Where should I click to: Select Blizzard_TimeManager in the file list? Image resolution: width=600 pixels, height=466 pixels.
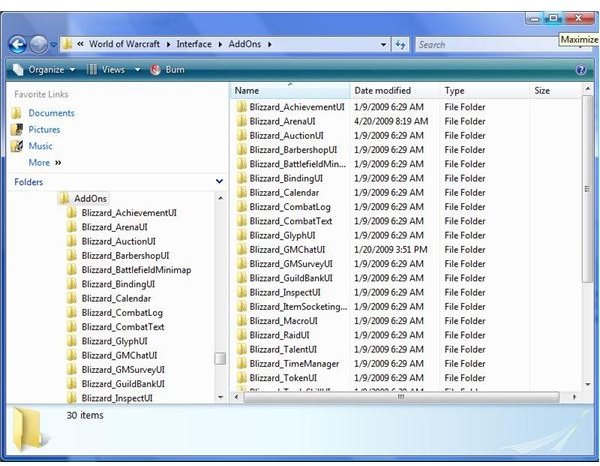coord(294,363)
